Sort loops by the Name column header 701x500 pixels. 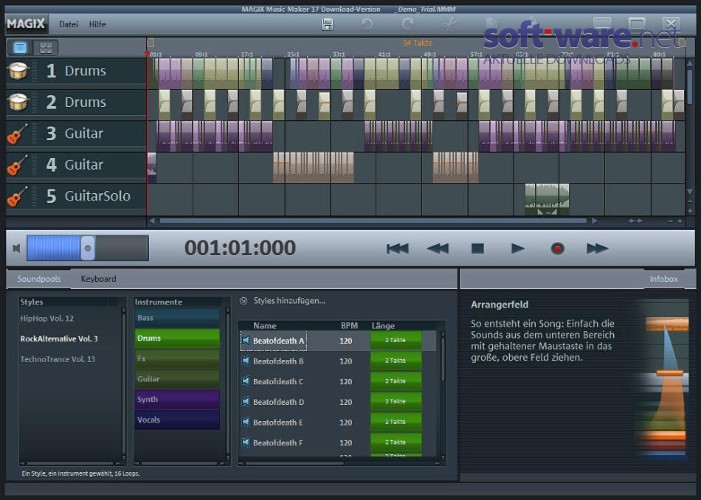click(x=265, y=326)
